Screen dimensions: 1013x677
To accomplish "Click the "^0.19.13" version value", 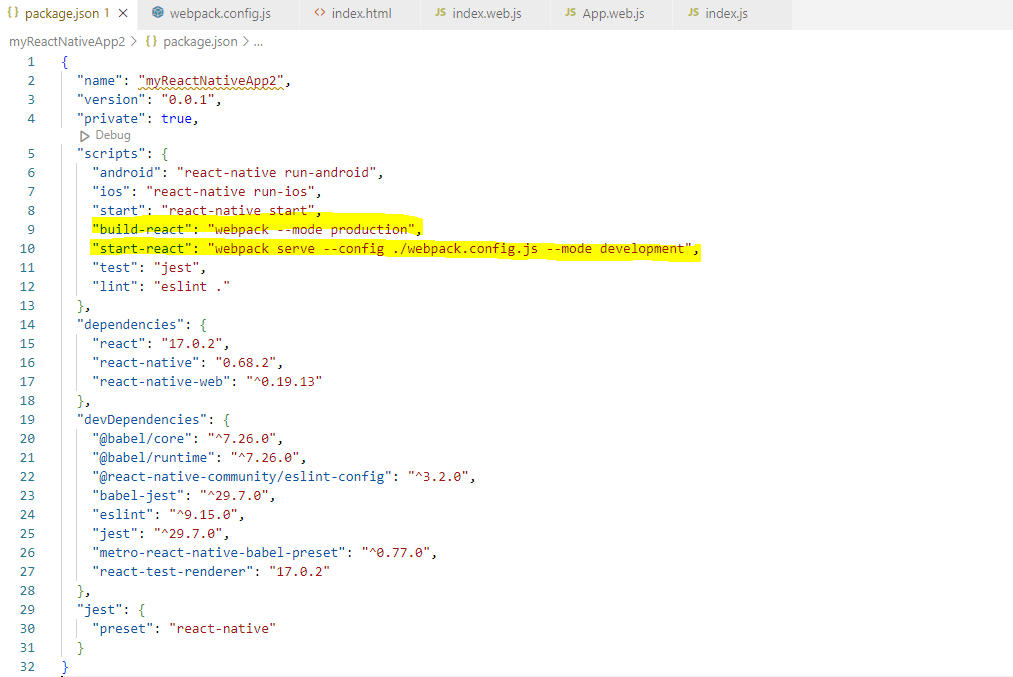I will click(x=284, y=382).
